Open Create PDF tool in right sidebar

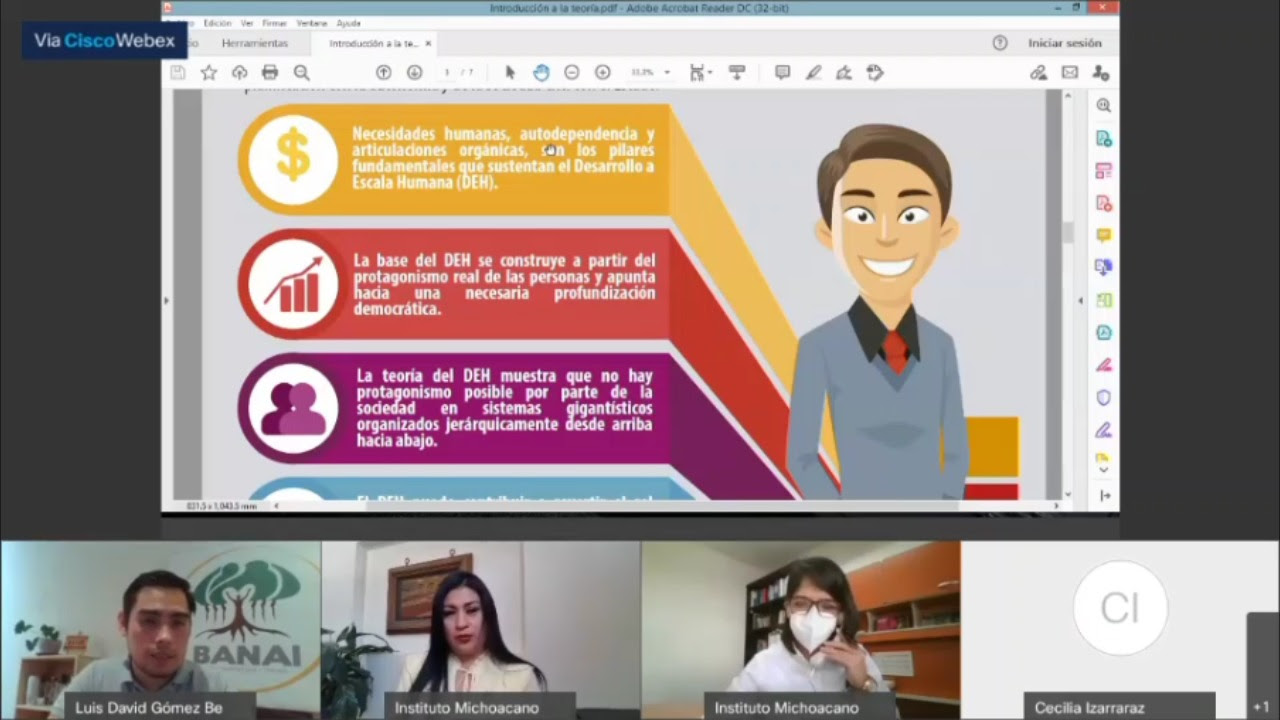click(x=1104, y=203)
